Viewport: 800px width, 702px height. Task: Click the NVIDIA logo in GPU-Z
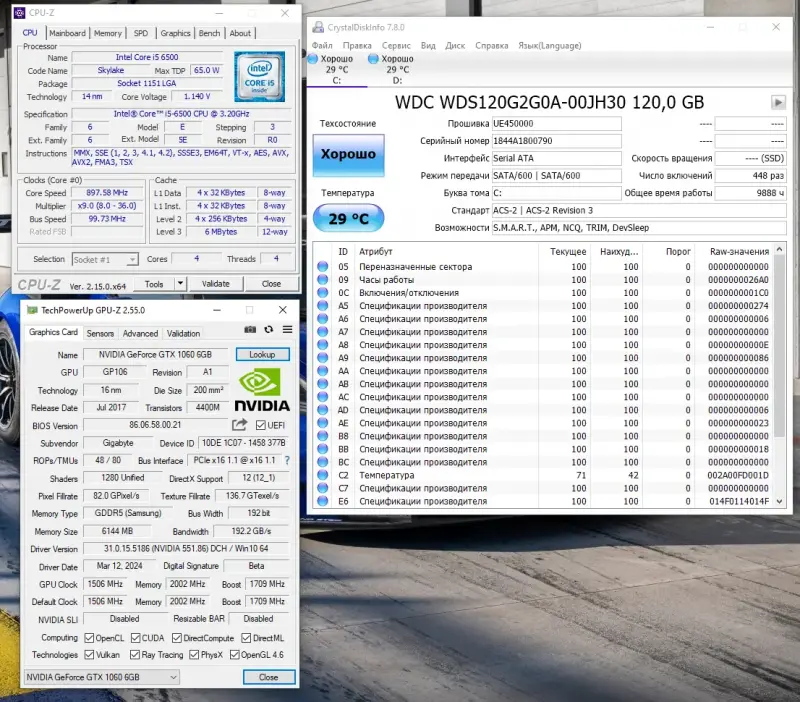click(262, 389)
